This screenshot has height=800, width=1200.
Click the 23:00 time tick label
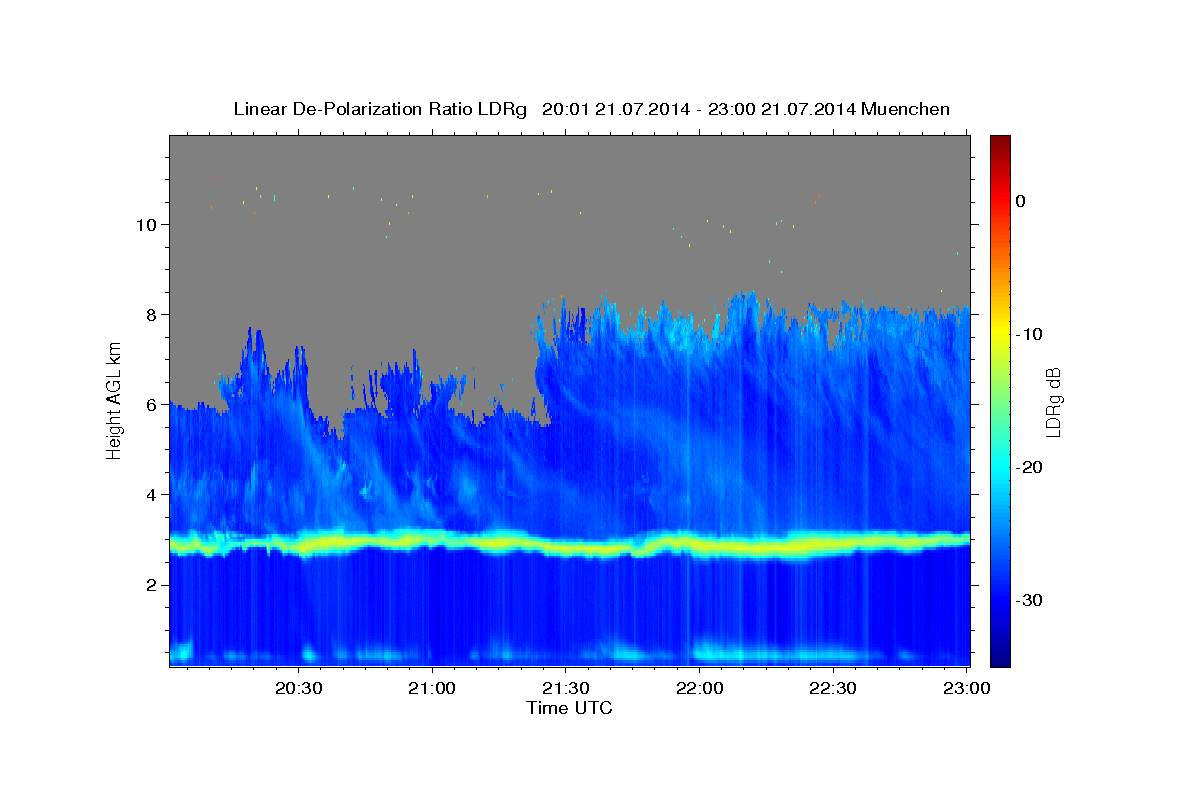[967, 688]
